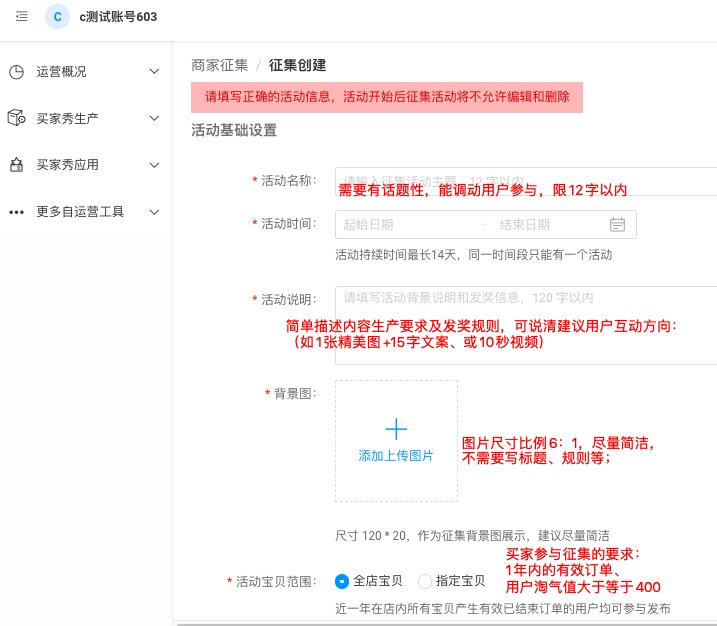
Task: Expand the 更多自运营工具 chevron
Action: (155, 212)
